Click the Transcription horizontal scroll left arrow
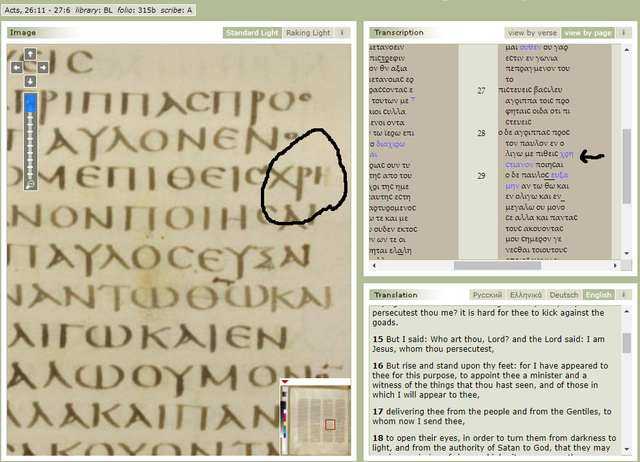The height and width of the screenshot is (462, 640). (x=374, y=265)
